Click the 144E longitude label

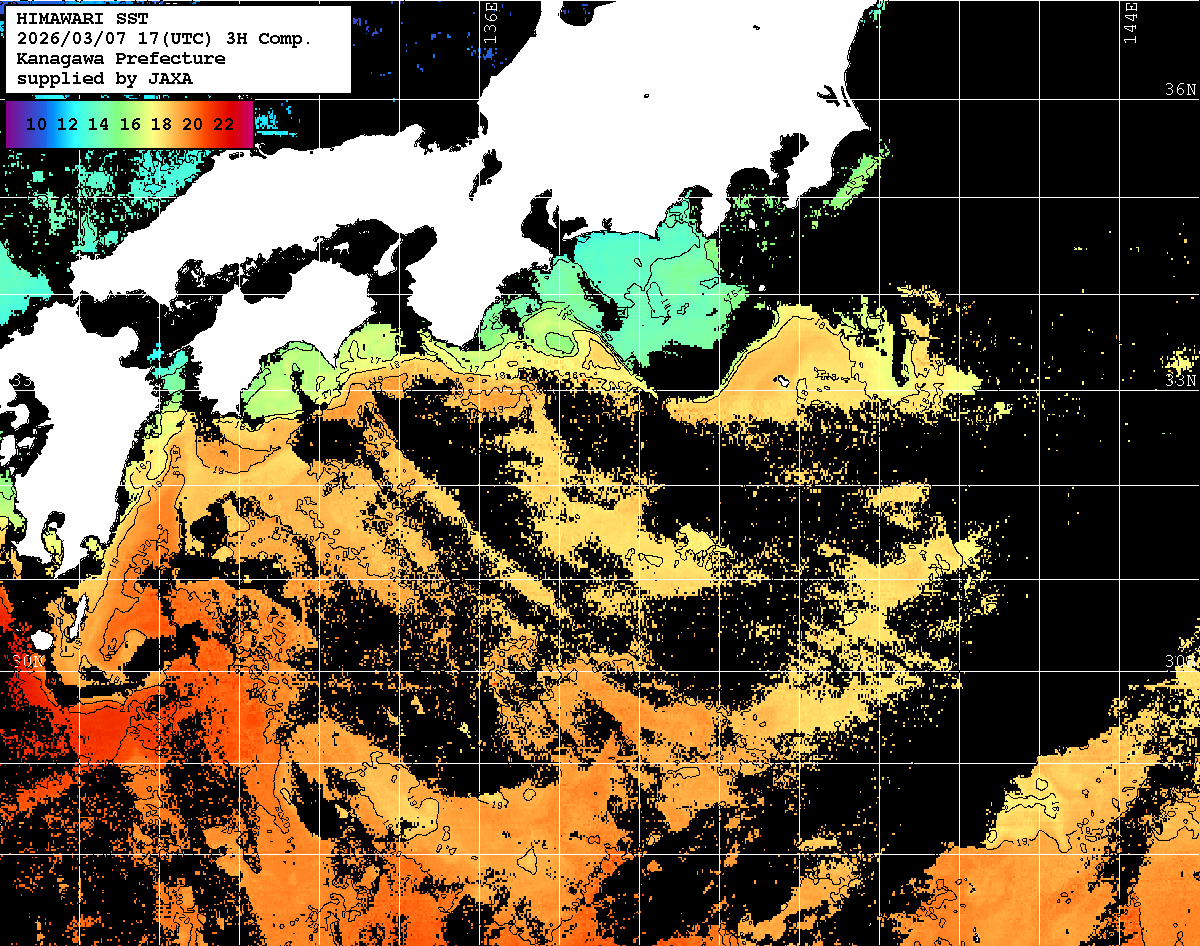click(1131, 22)
